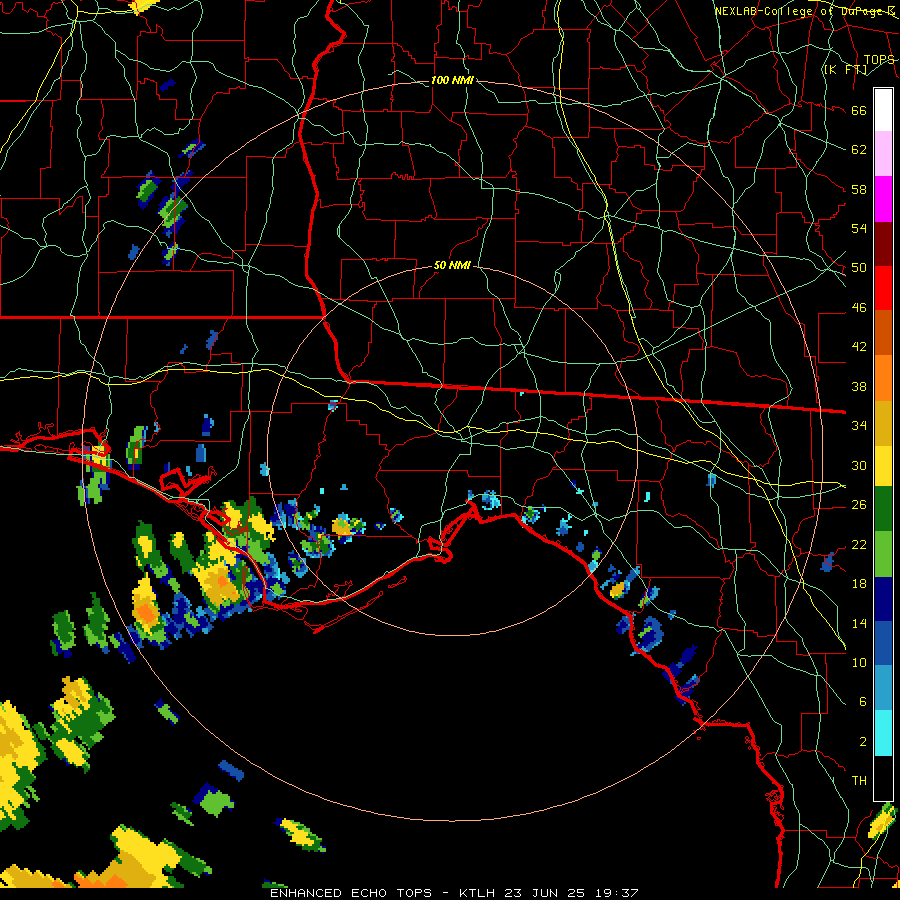Click the 100 NMI range ring label
The image size is (900, 900).
pyautogui.click(x=452, y=80)
